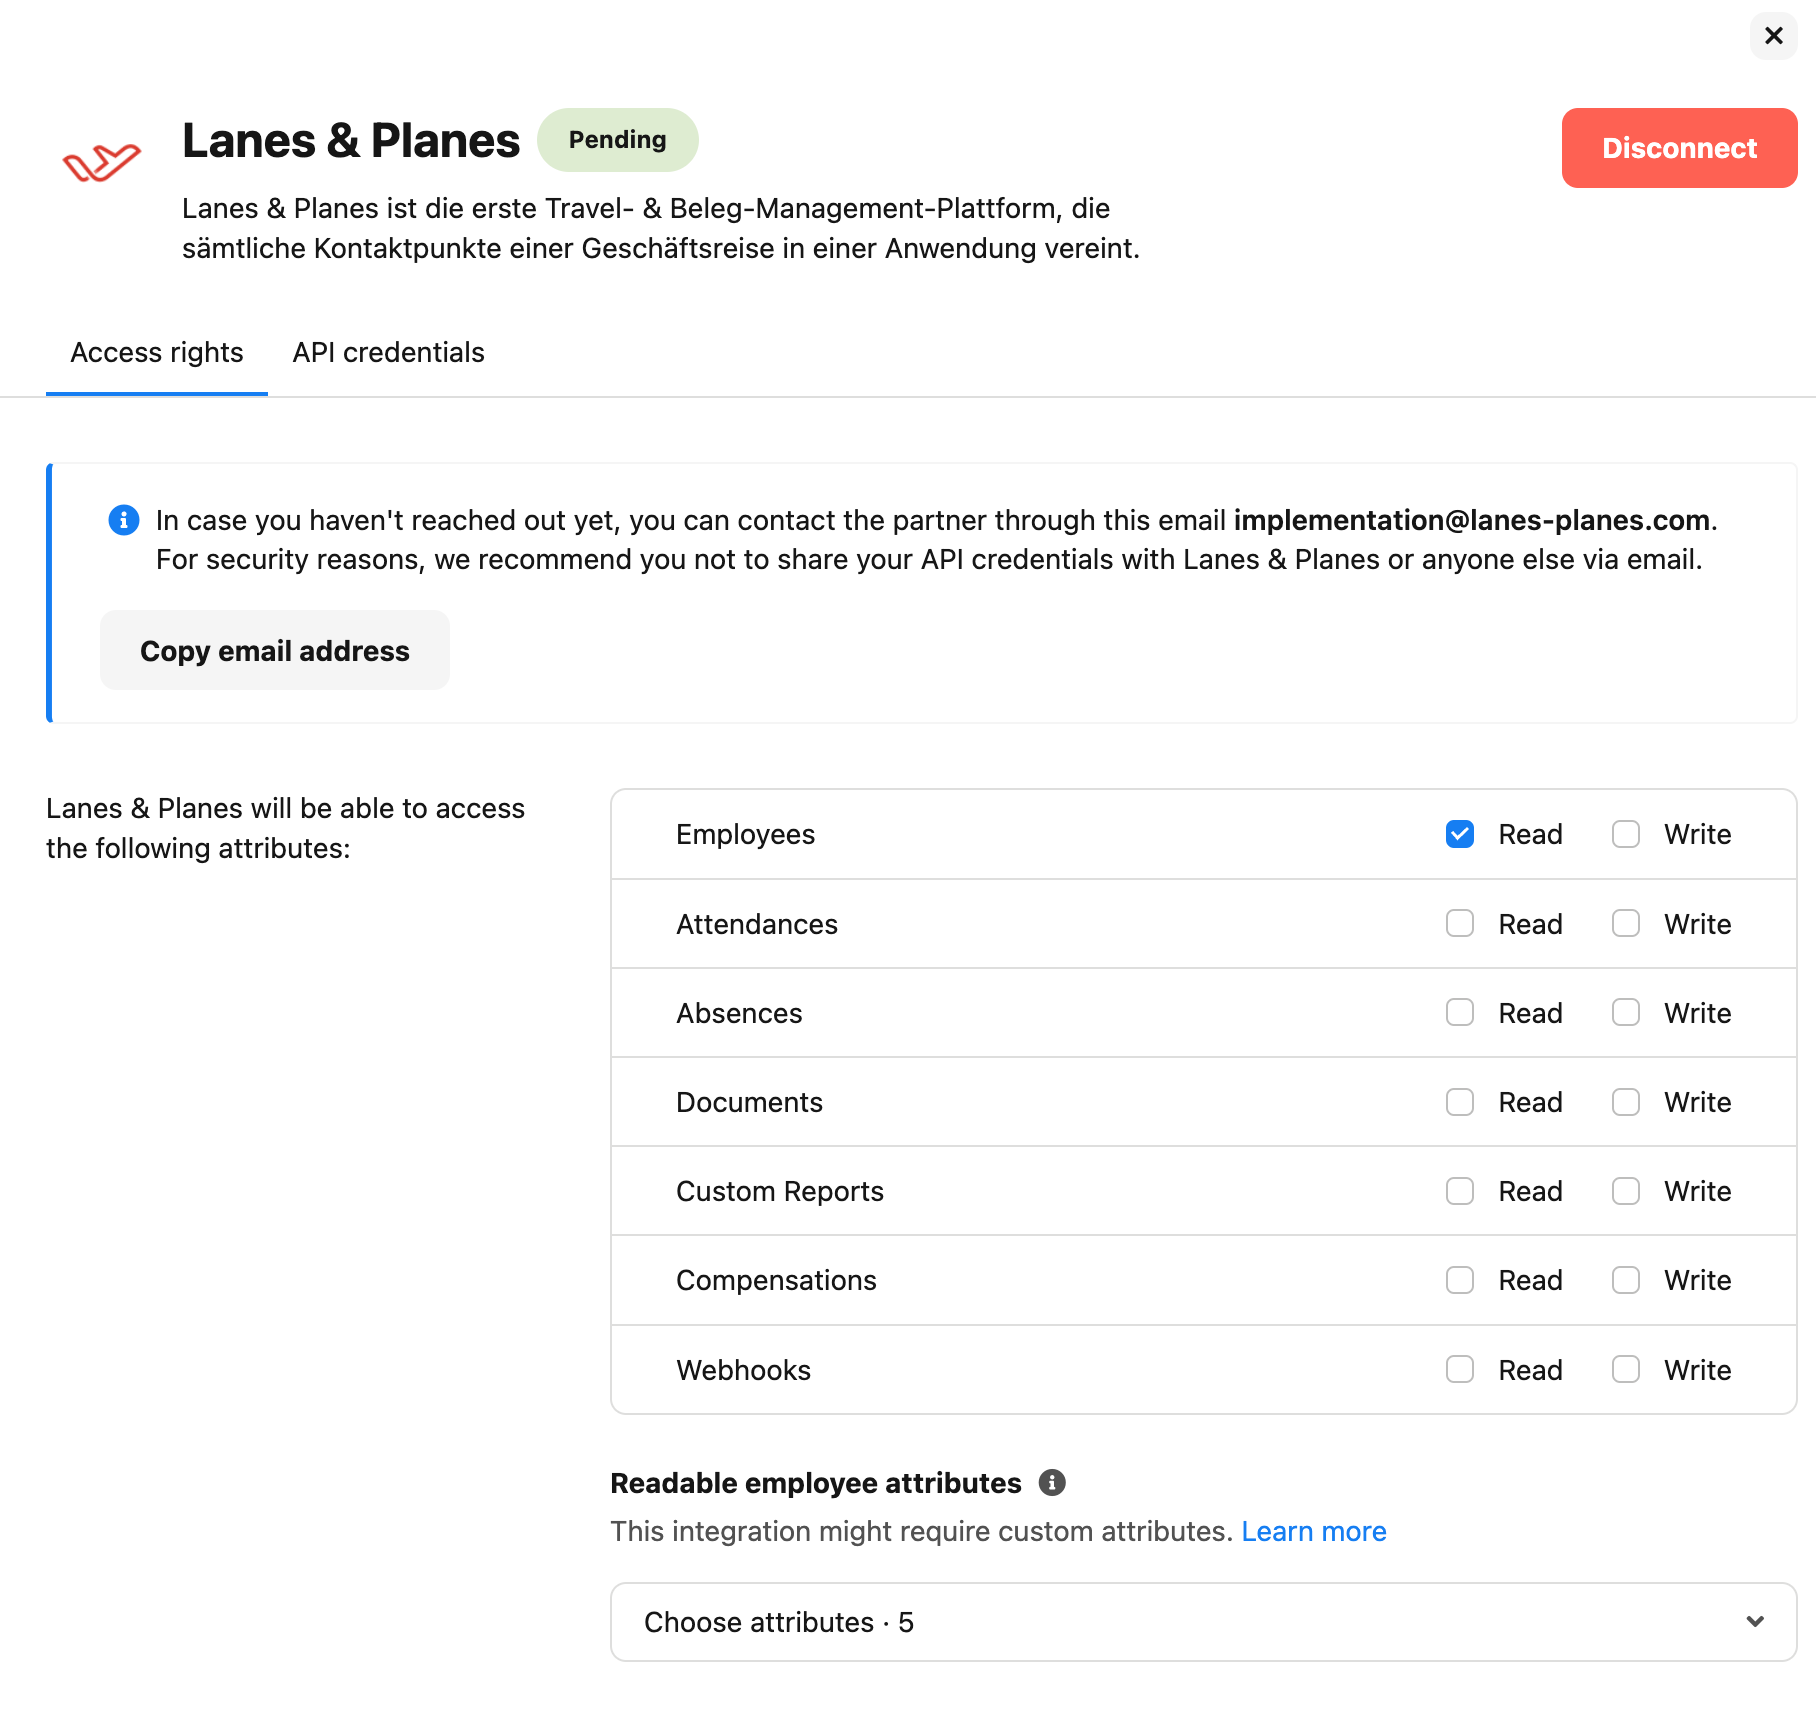Open the Choose attributes dropdown
1816x1728 pixels.
1203,1622
